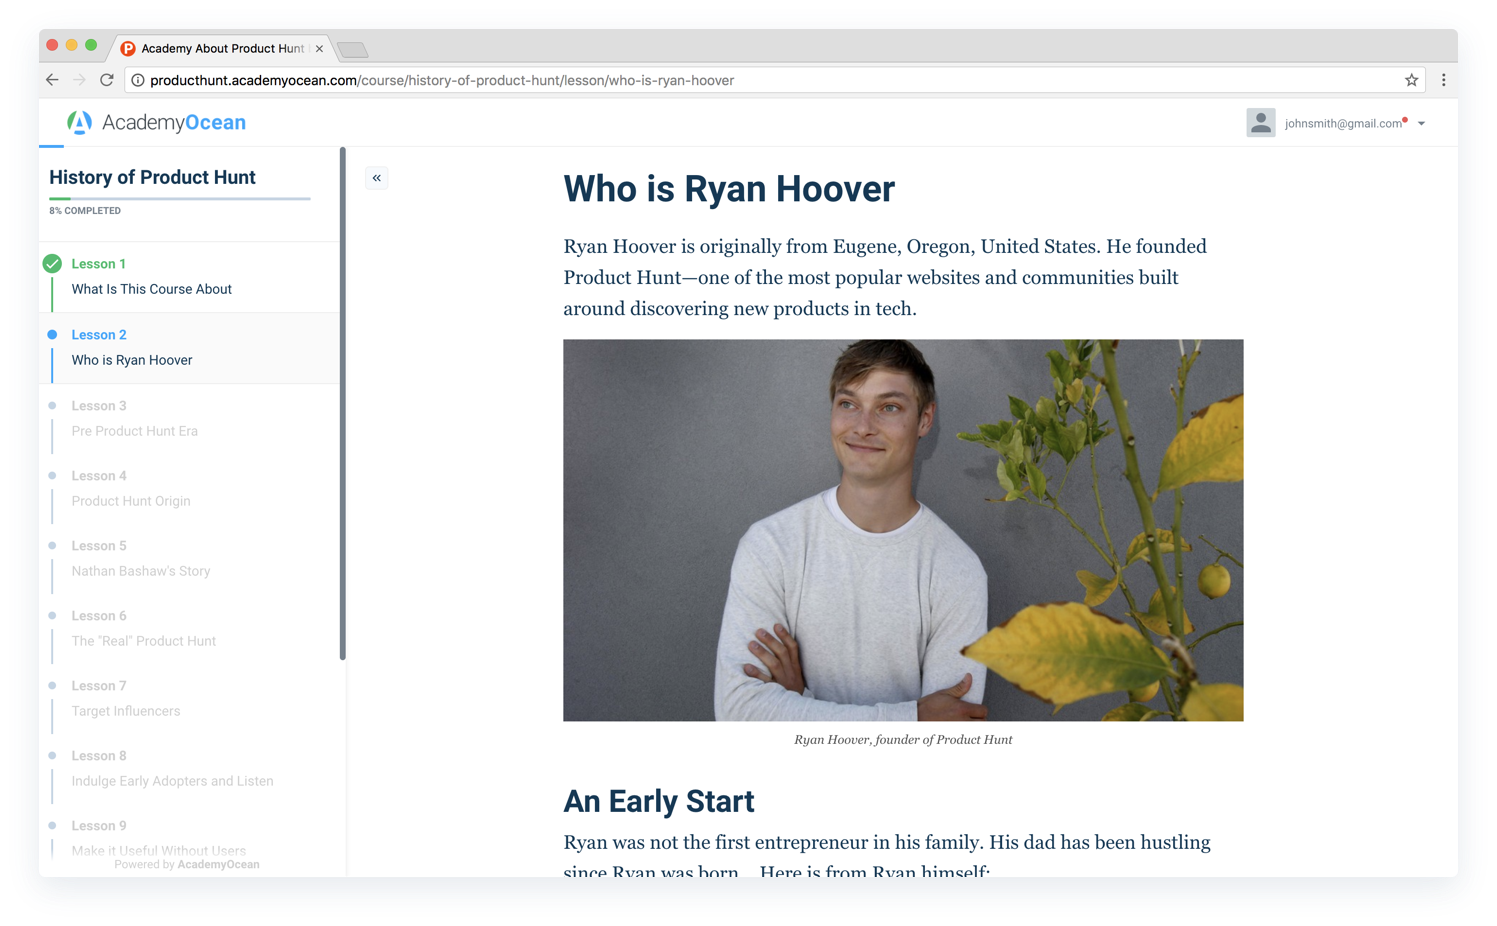The height and width of the screenshot is (926, 1497).
Task: View site information icon in address bar
Action: point(138,80)
